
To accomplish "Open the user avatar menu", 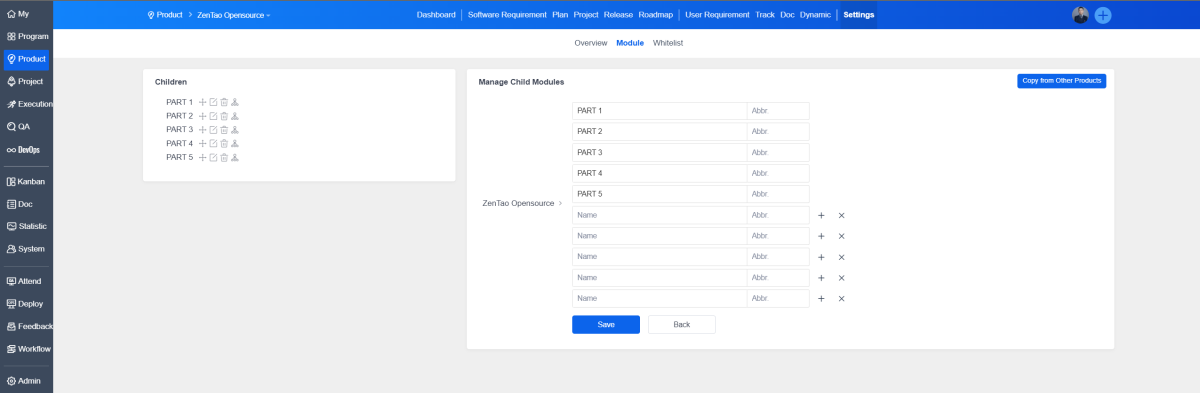I will pos(1080,15).
